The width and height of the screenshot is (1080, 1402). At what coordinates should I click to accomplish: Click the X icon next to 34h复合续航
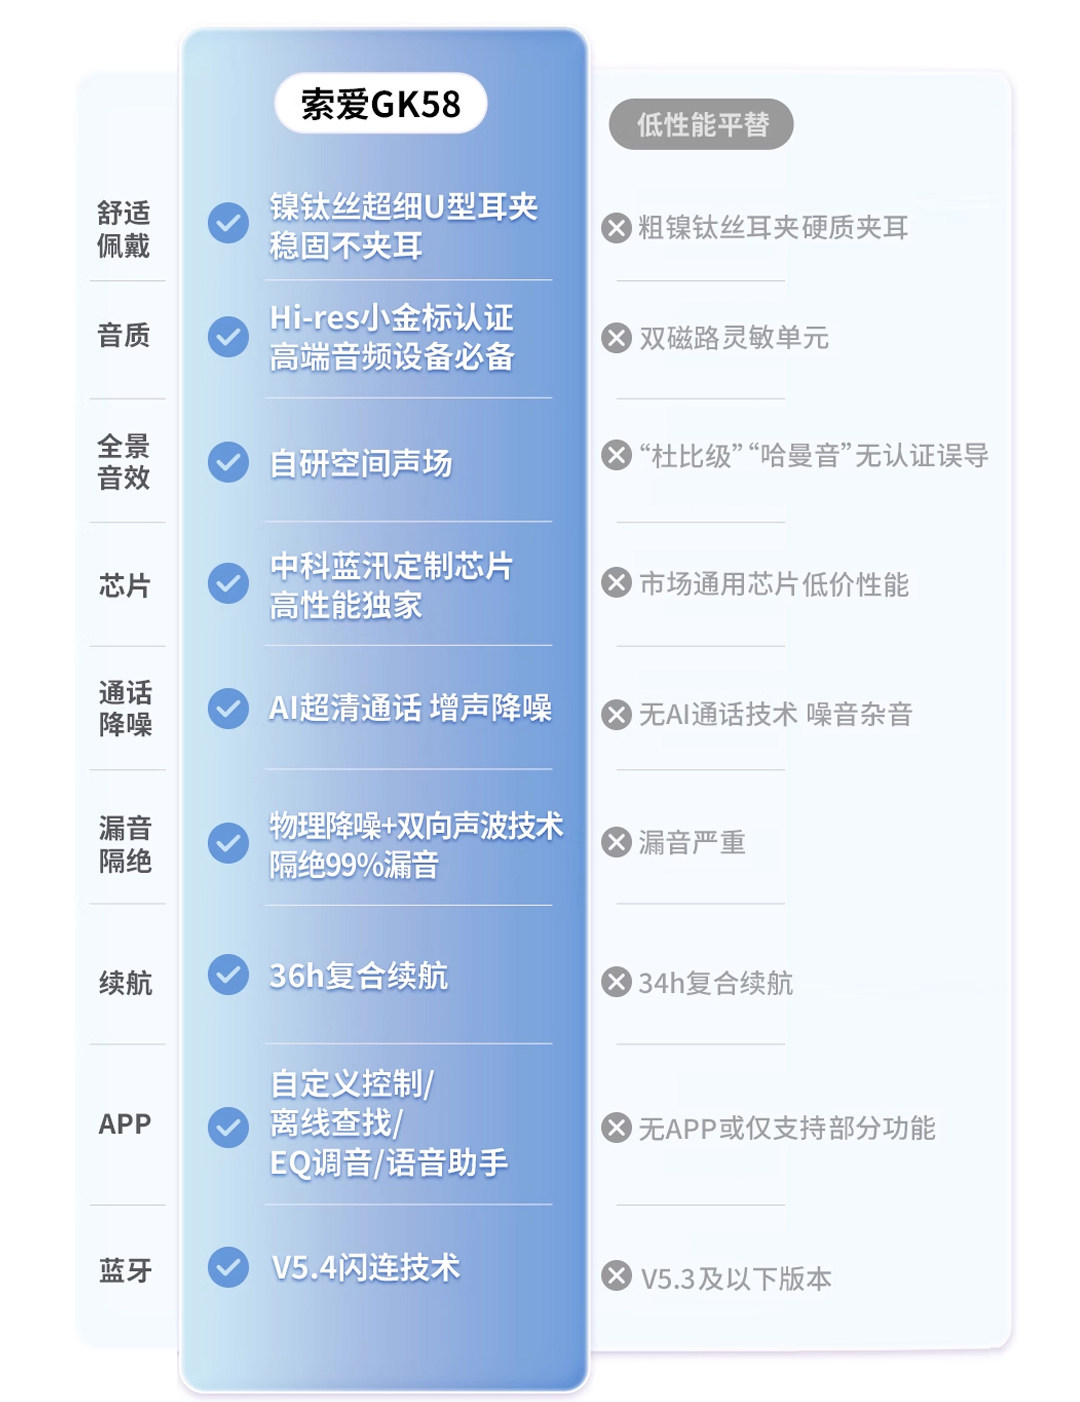click(616, 982)
